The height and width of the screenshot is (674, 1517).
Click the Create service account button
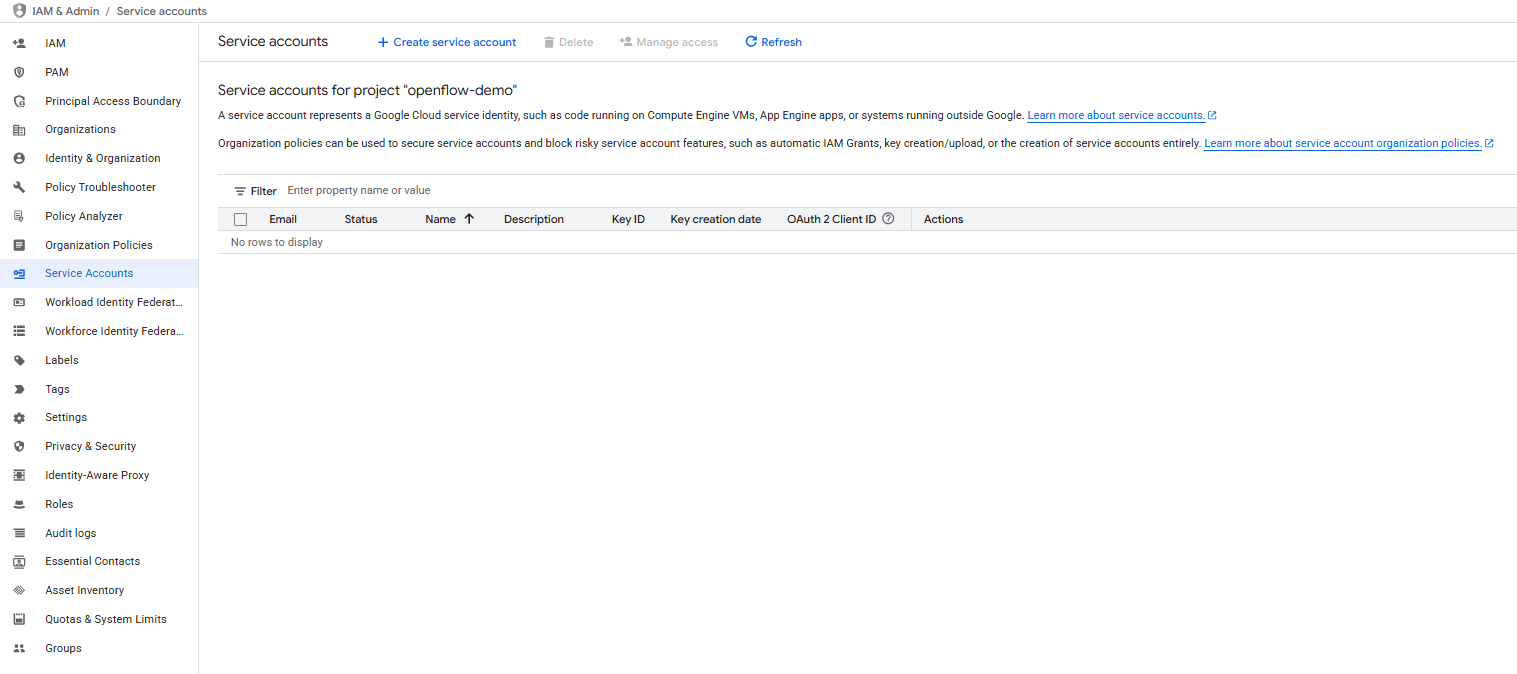tap(446, 41)
